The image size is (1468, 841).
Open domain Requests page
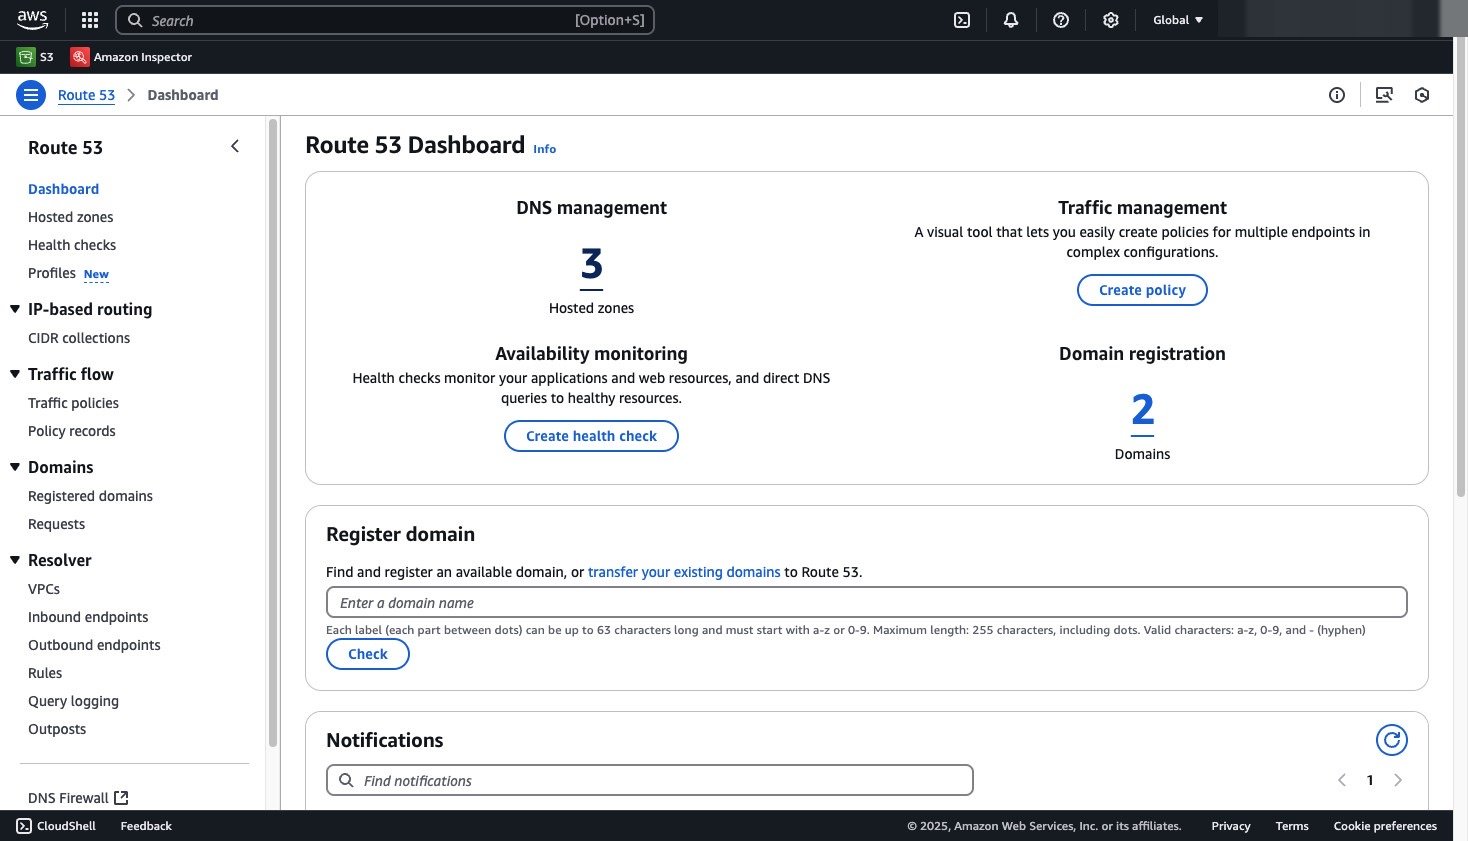[x=56, y=524]
